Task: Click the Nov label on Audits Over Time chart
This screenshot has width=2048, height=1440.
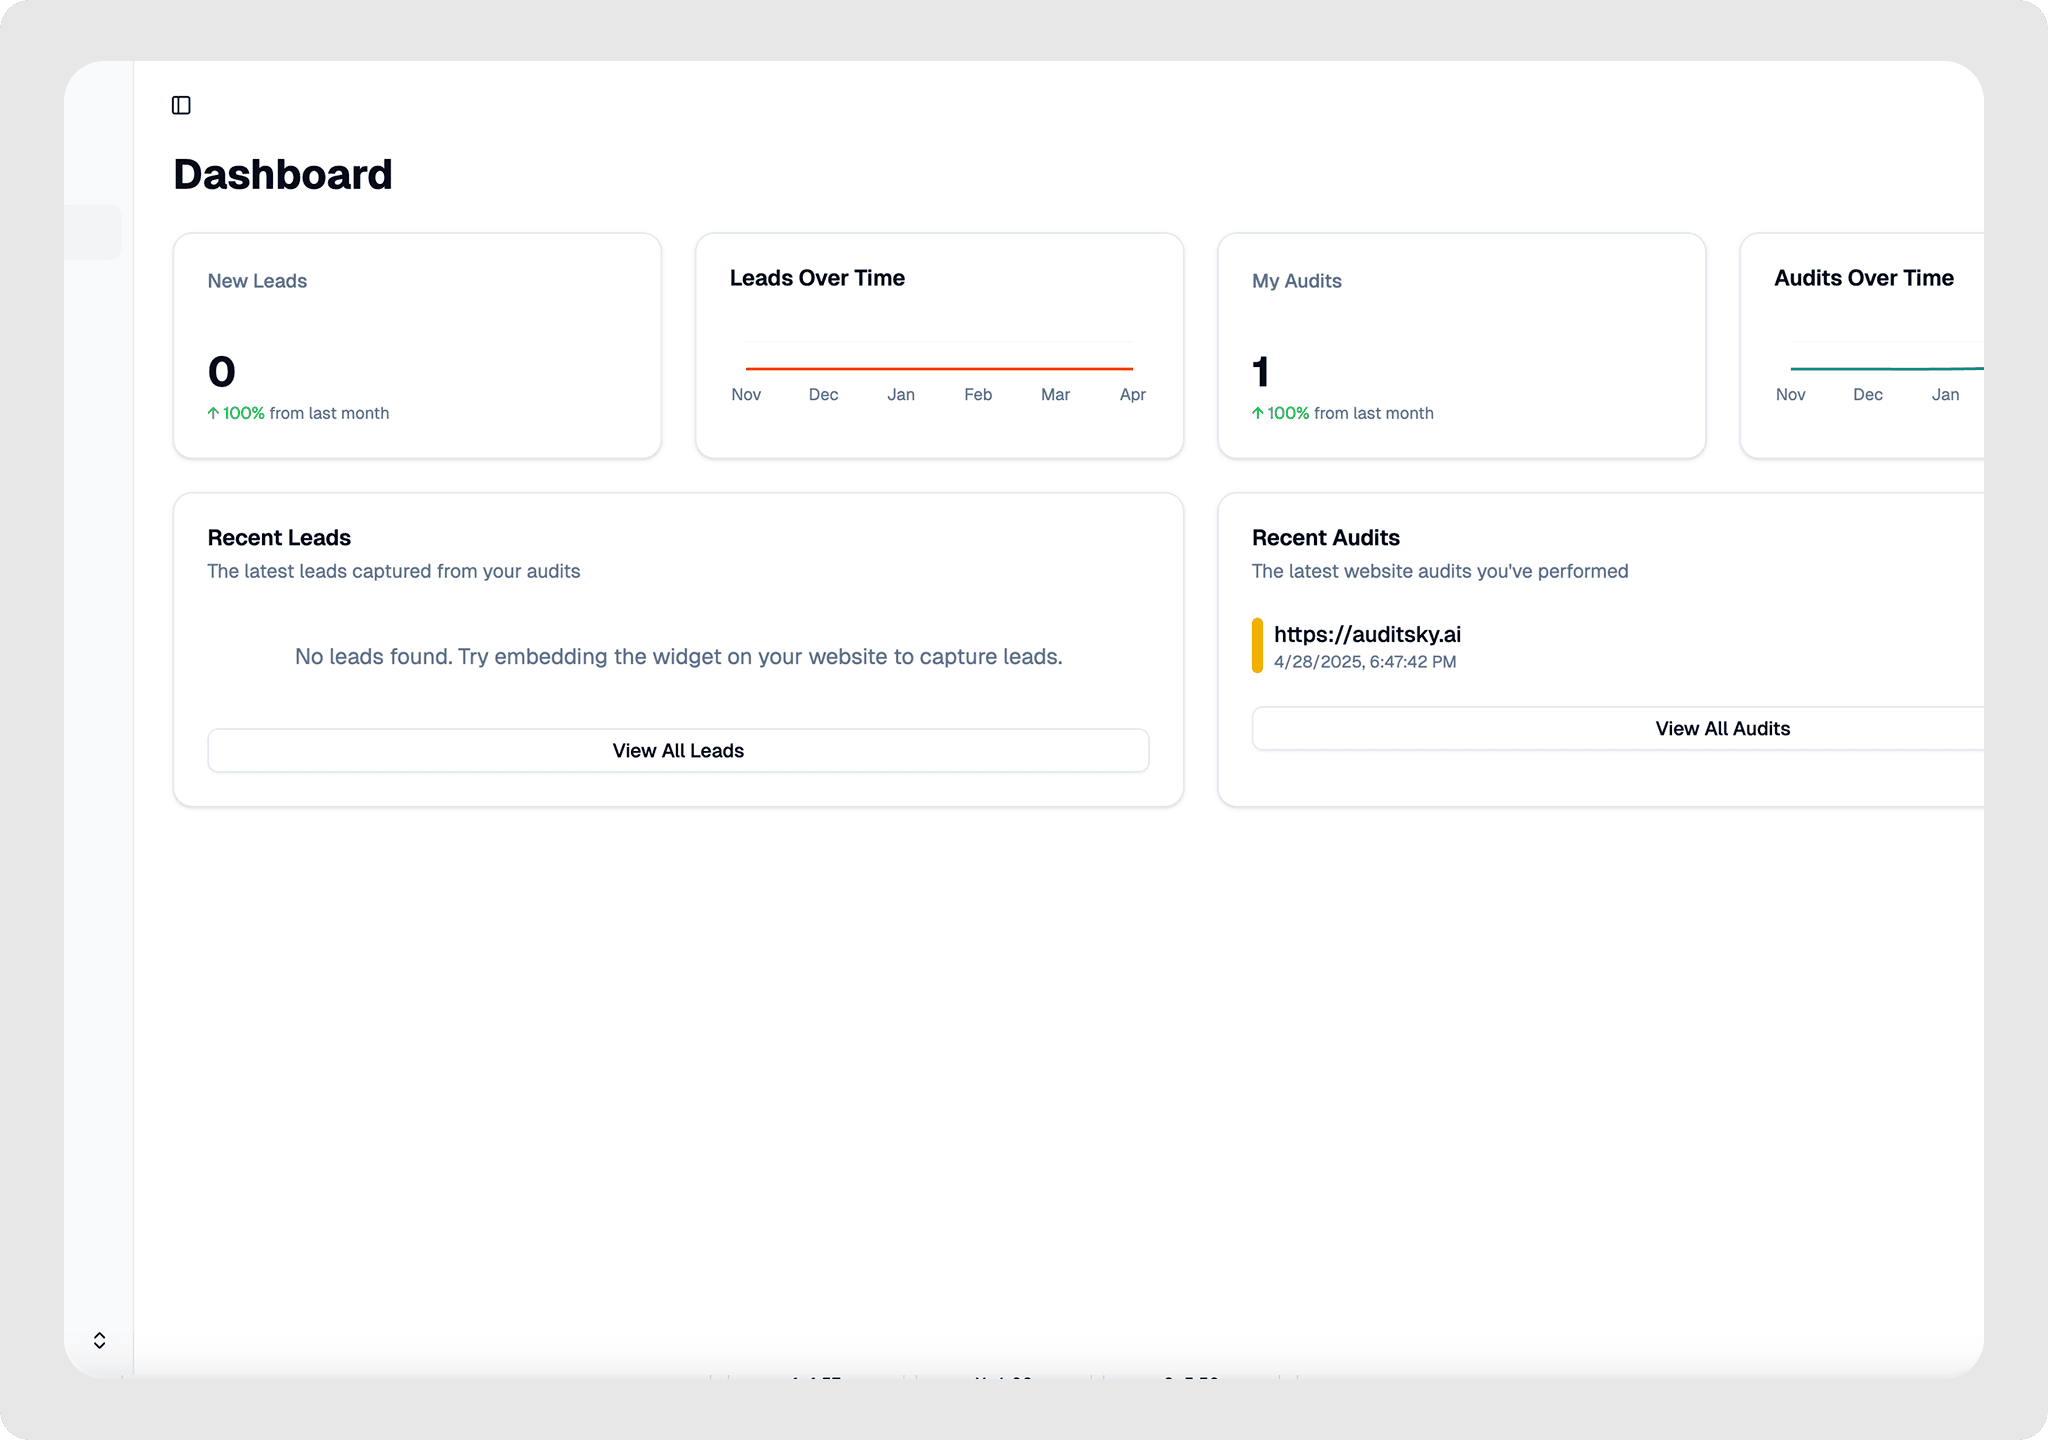Action: pyautogui.click(x=1790, y=395)
